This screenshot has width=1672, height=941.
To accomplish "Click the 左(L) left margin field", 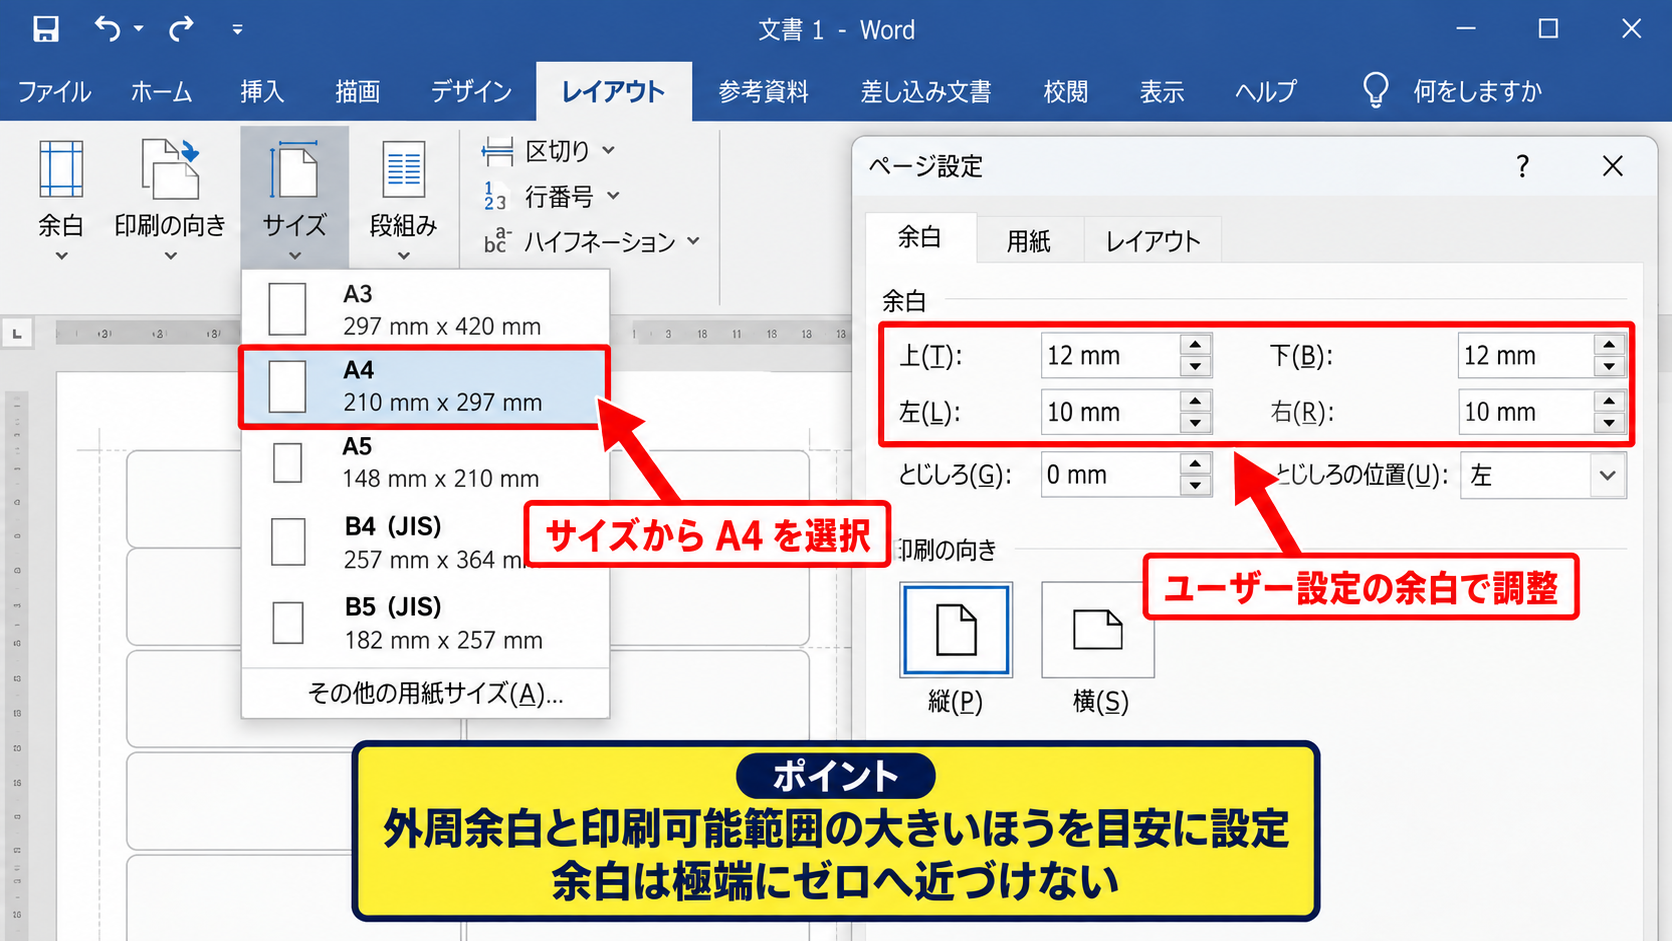I will 1110,412.
